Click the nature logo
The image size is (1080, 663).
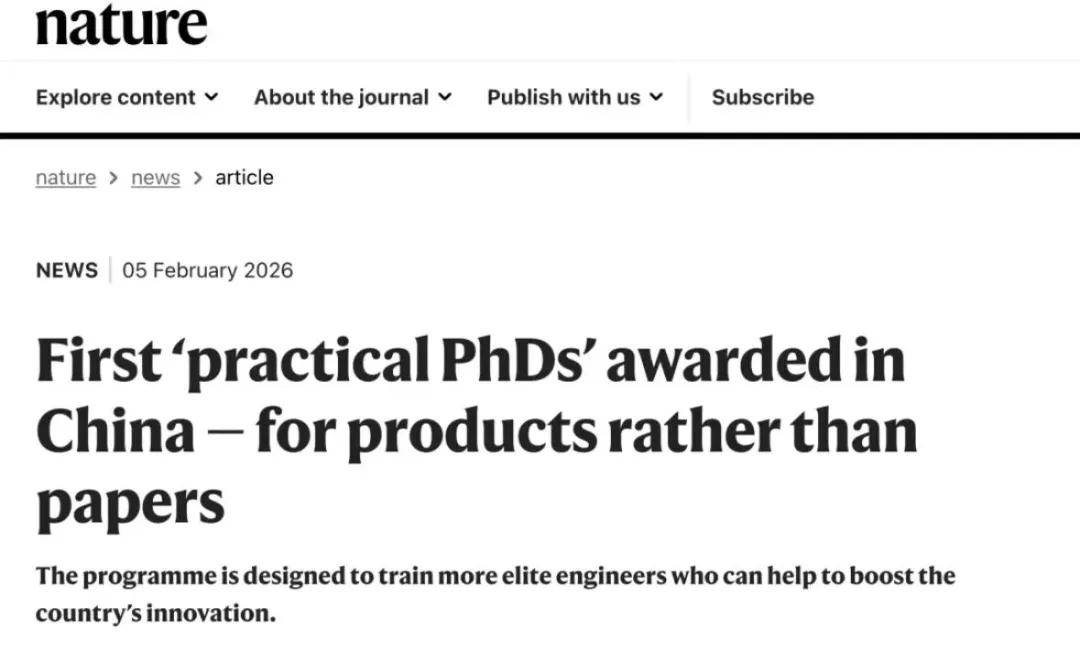121,24
